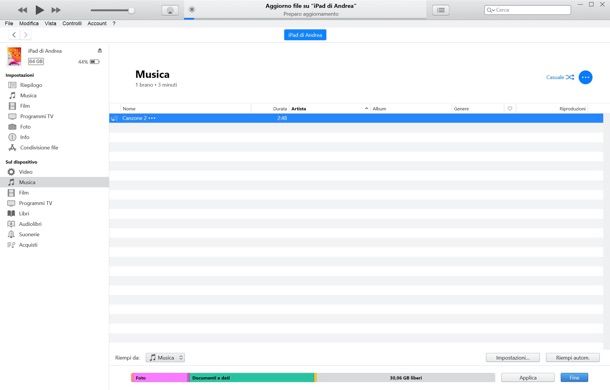610x390 pixels.
Task: Click the play button
Action: coord(39,10)
